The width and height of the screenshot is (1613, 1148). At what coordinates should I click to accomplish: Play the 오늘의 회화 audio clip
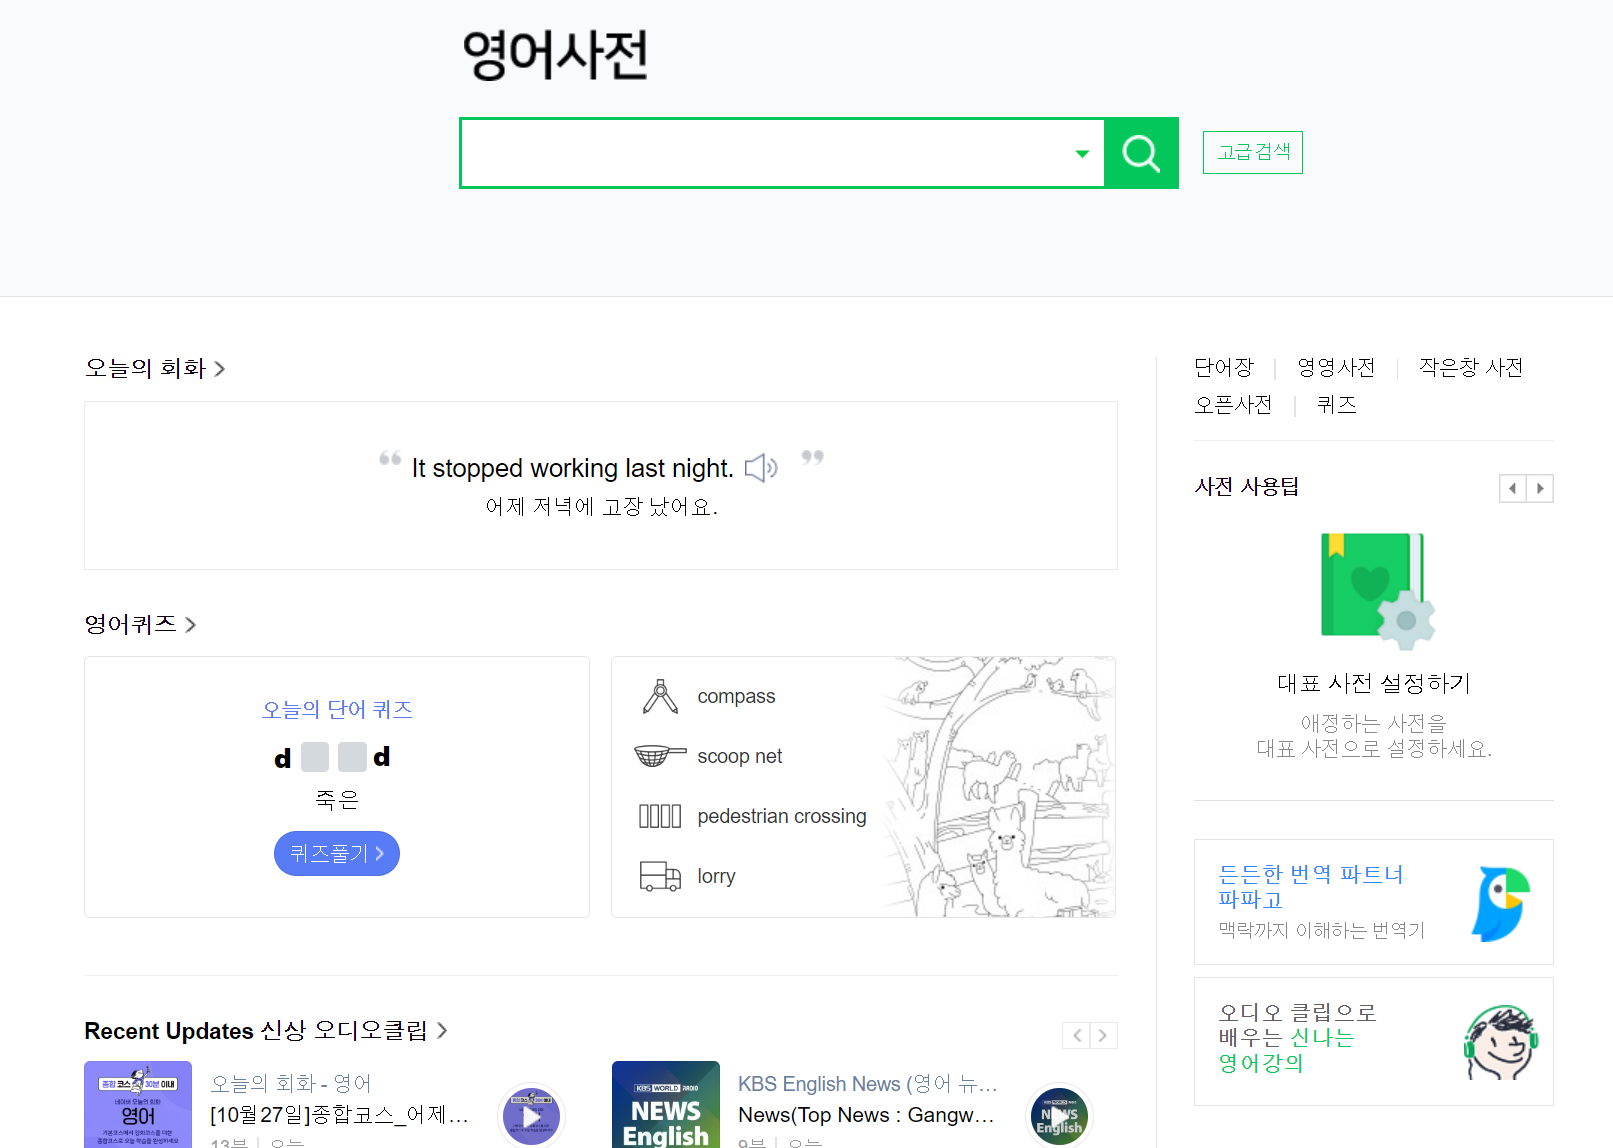click(x=531, y=1115)
